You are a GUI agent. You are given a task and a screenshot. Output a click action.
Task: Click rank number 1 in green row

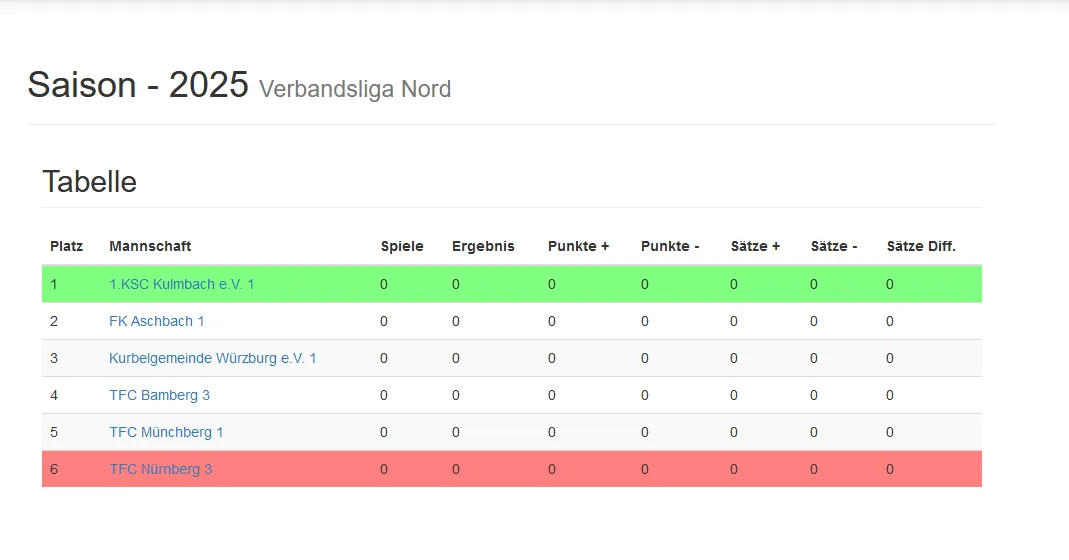[x=54, y=284]
